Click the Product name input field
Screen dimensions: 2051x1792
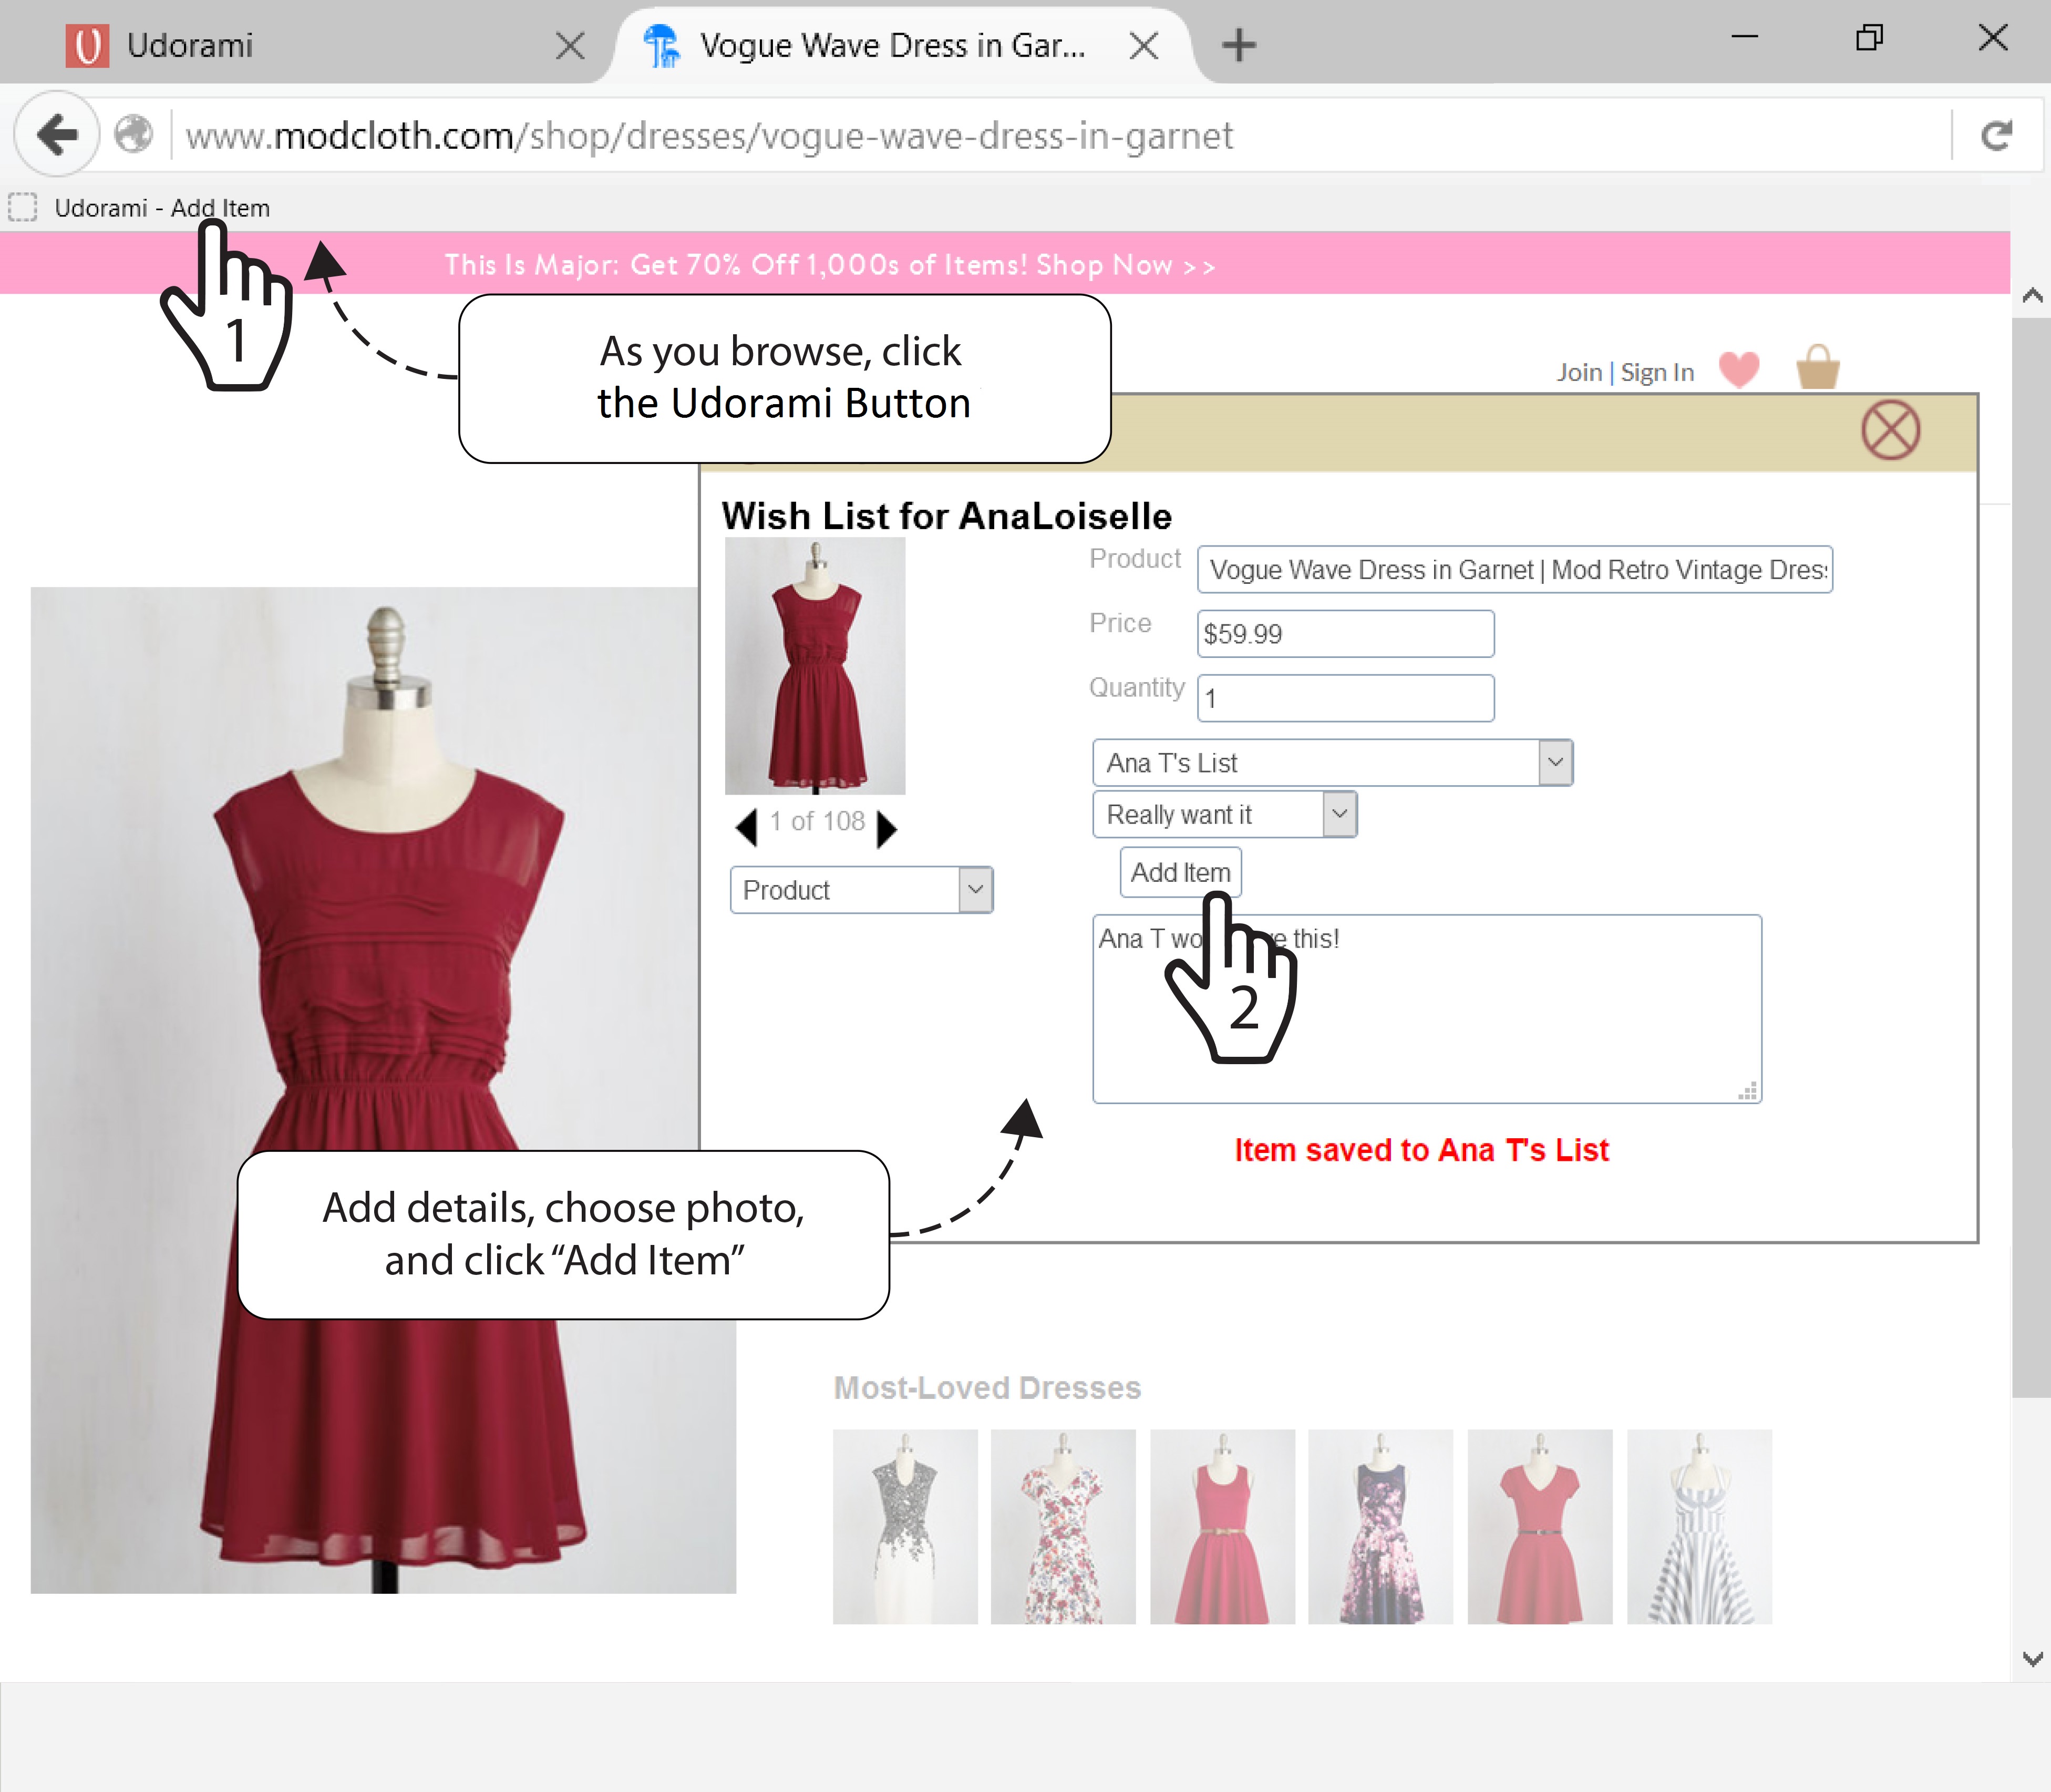(1515, 570)
